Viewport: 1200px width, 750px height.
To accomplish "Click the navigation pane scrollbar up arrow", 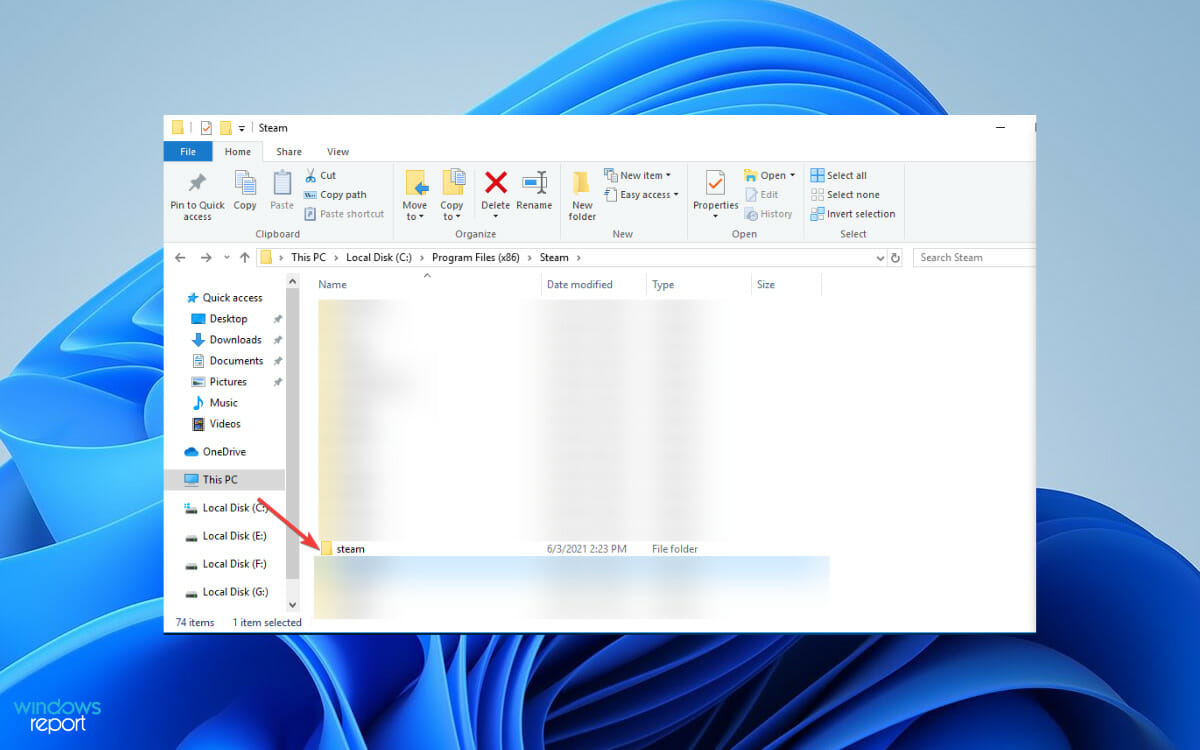I will pyautogui.click(x=292, y=282).
